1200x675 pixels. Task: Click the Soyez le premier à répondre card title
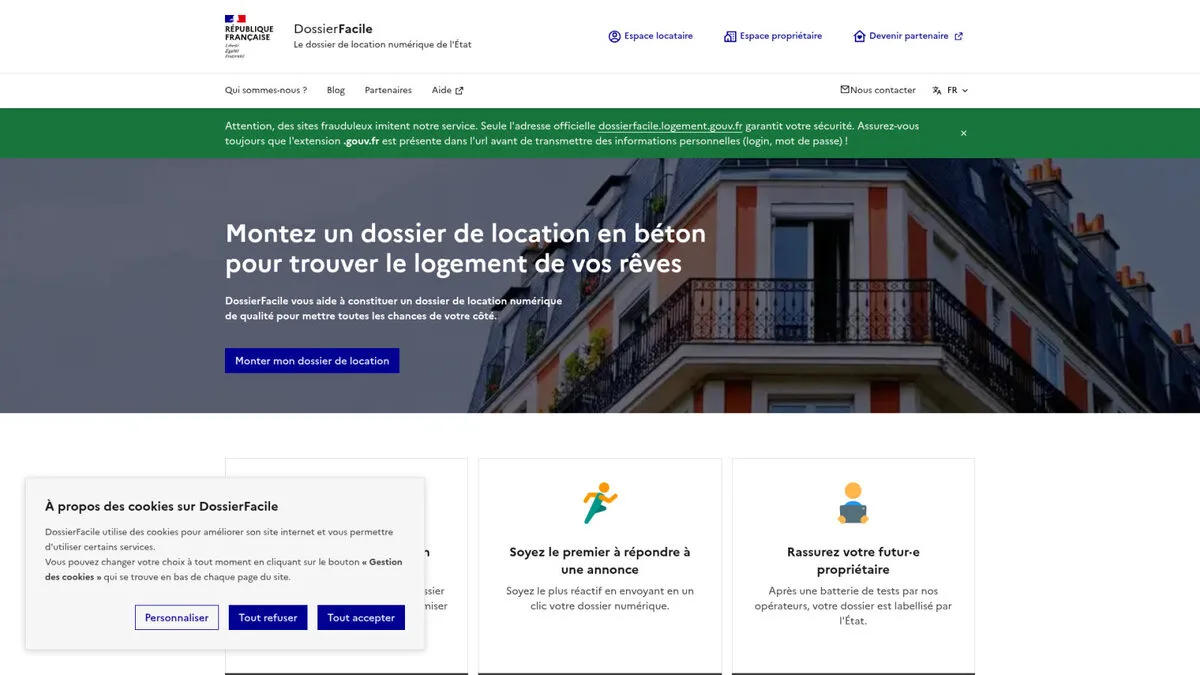pos(600,560)
